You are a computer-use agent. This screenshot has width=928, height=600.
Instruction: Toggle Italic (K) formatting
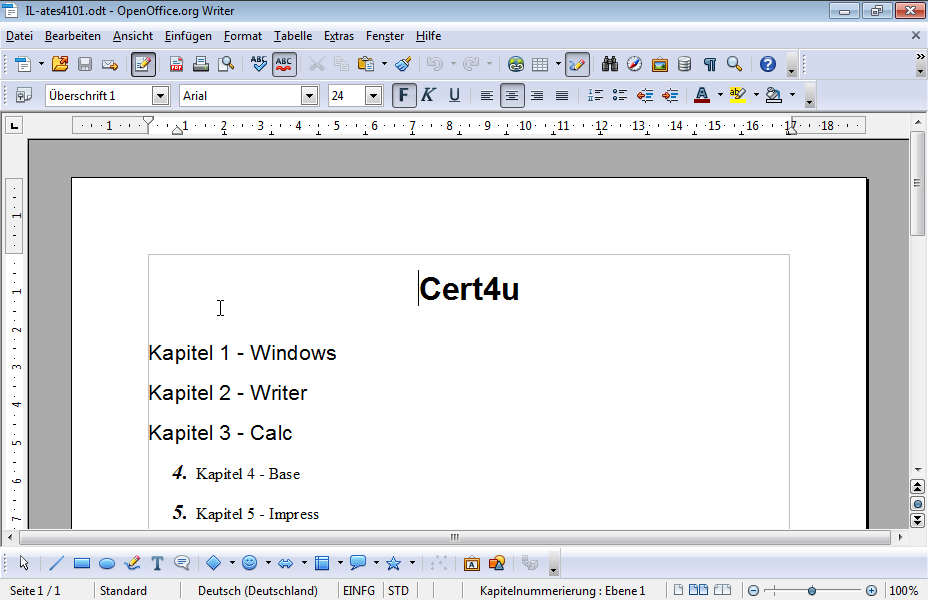tap(428, 95)
